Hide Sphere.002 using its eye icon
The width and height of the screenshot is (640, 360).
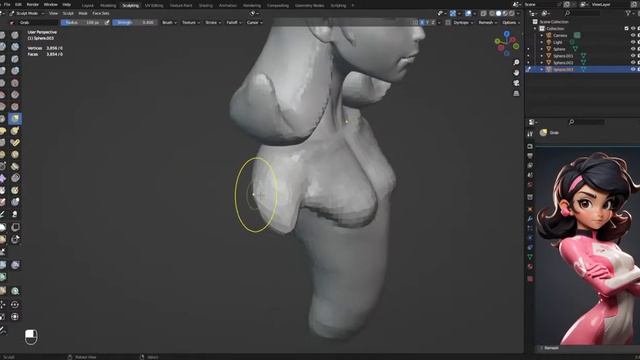[x=633, y=62]
